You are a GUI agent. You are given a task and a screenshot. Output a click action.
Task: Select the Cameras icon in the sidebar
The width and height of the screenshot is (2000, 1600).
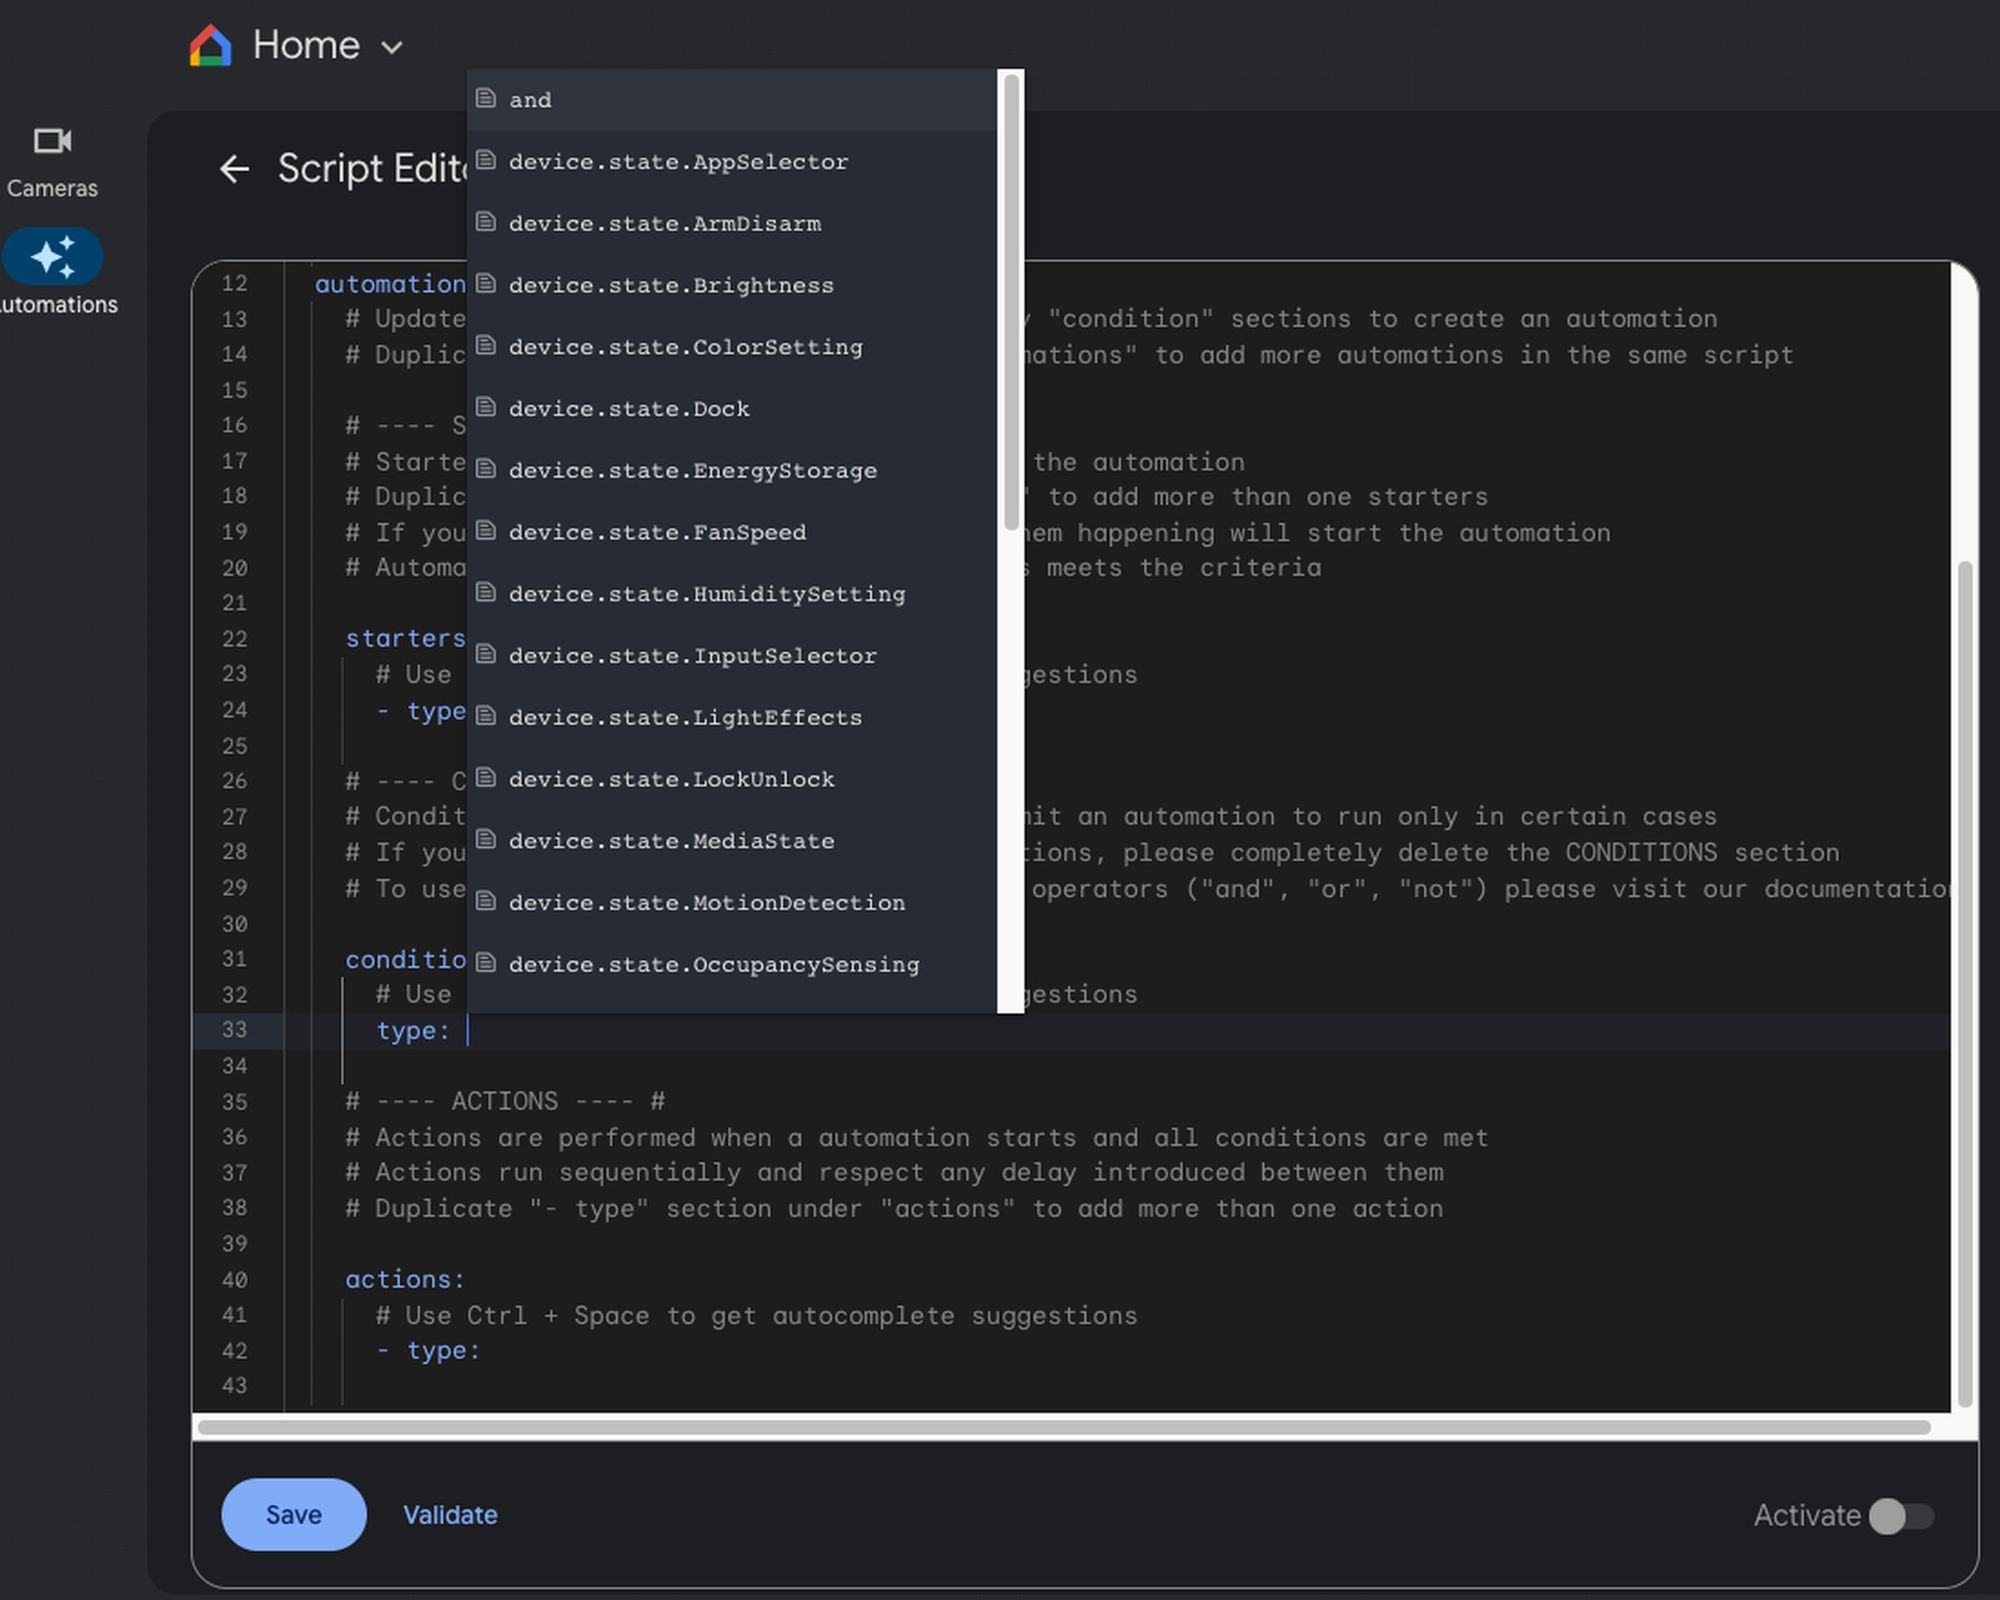(53, 160)
